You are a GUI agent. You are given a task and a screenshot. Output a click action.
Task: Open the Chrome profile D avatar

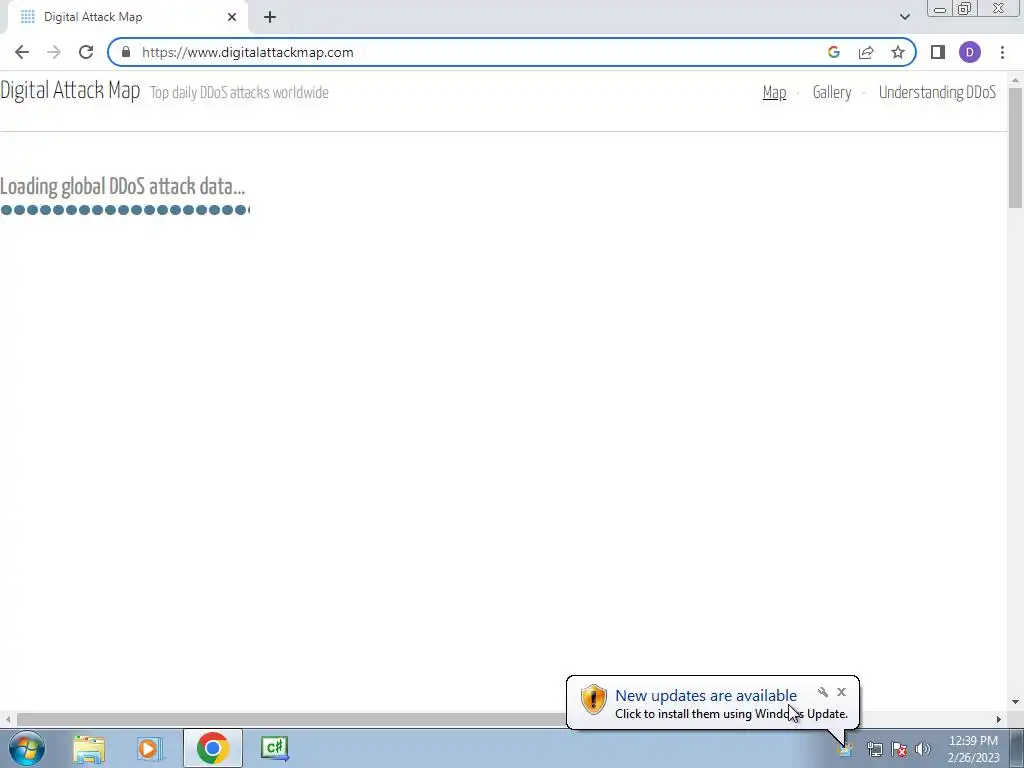point(970,52)
